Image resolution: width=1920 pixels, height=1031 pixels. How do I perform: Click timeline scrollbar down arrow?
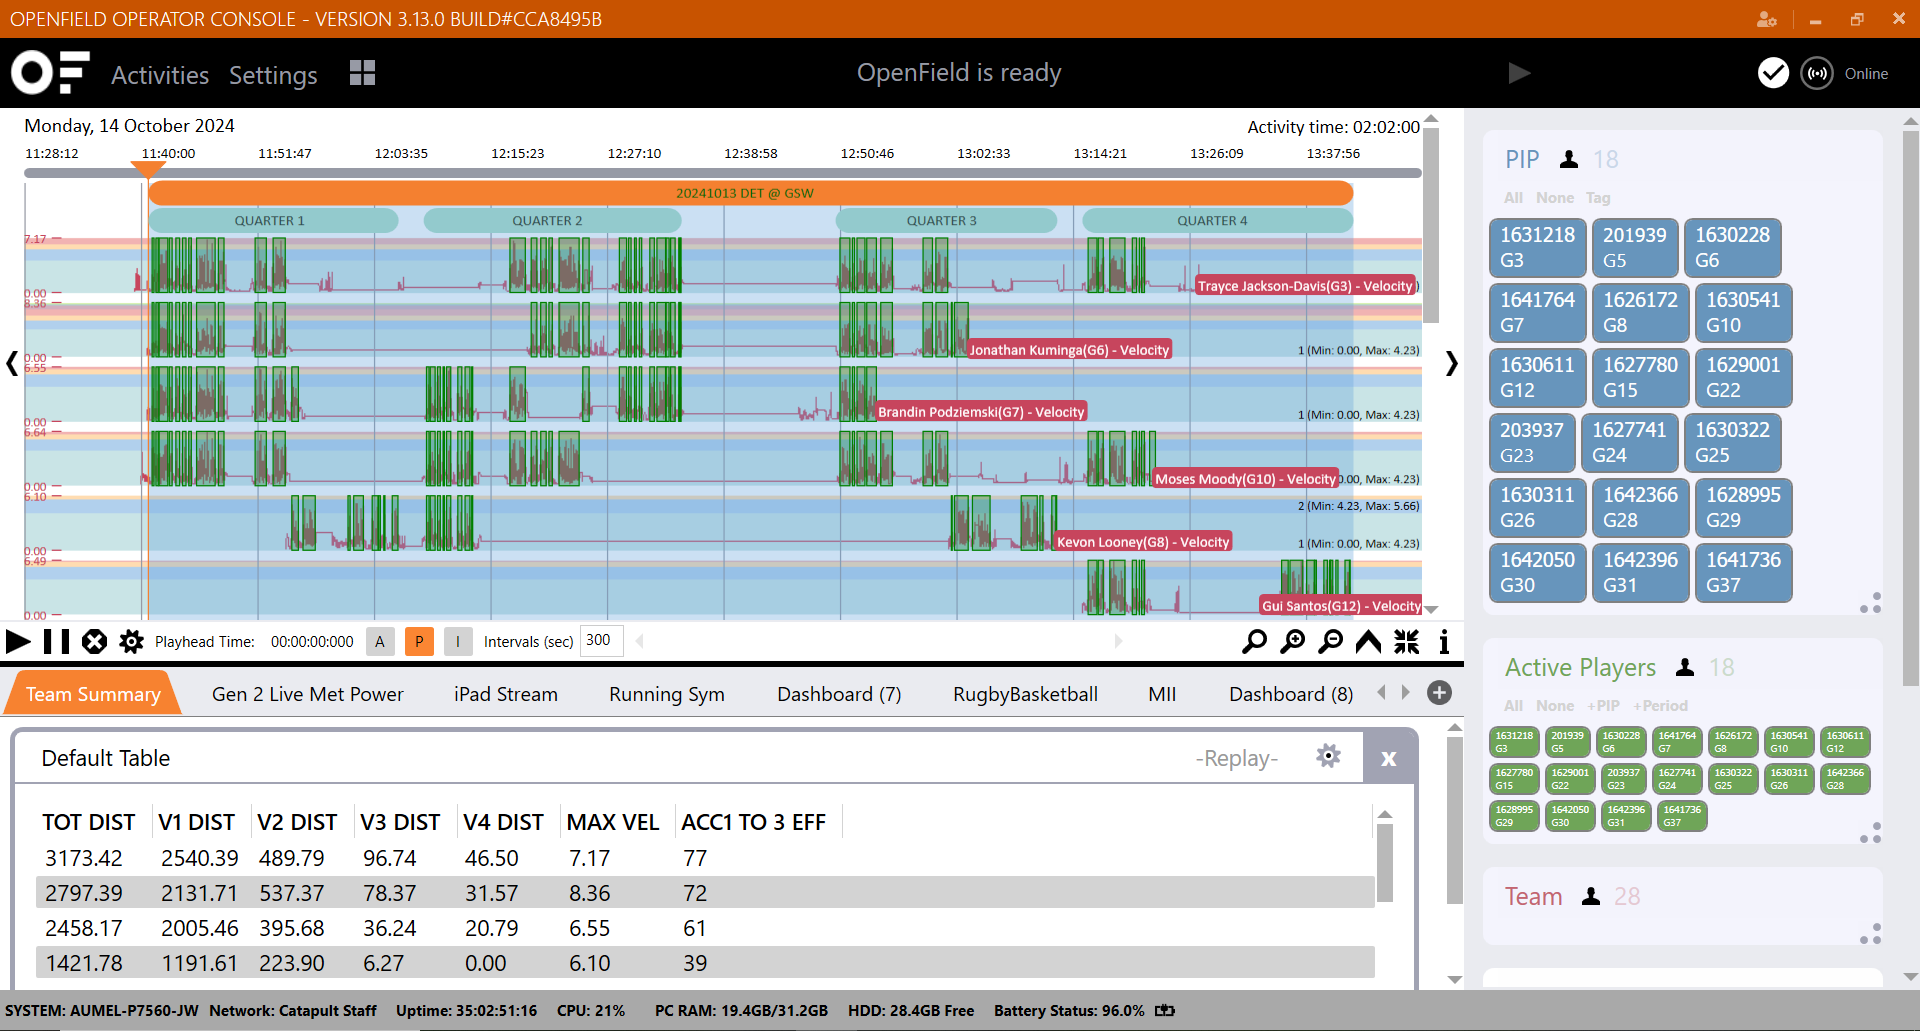pos(1431,609)
